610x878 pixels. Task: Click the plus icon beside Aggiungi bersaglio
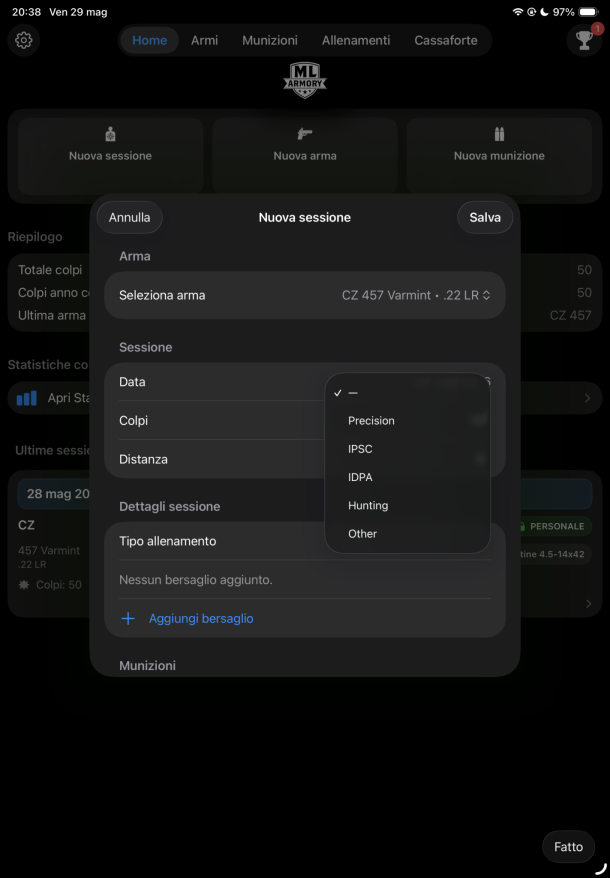click(x=128, y=618)
